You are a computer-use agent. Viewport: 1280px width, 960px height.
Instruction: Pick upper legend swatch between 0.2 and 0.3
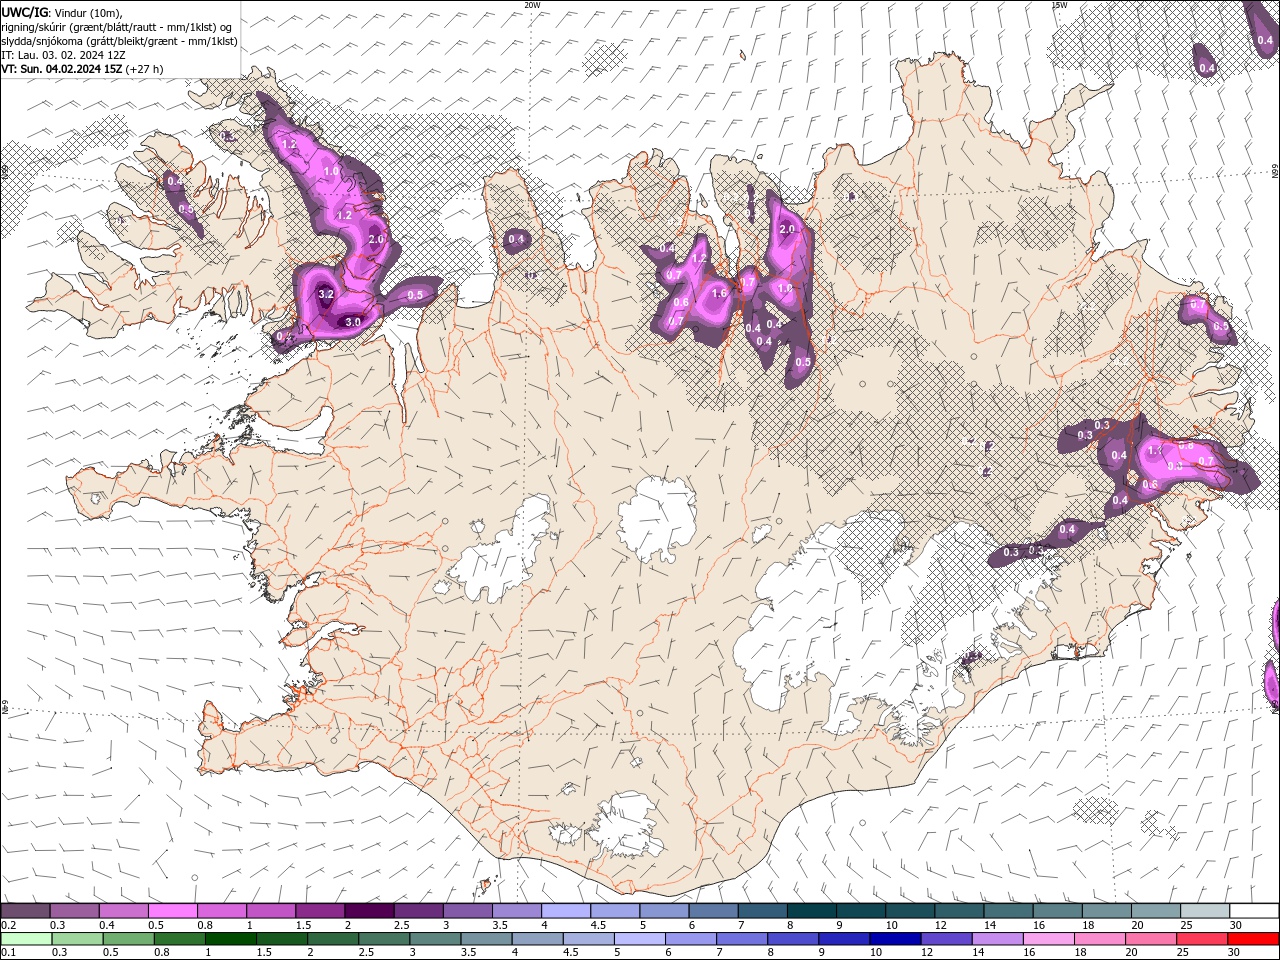[x=25, y=911]
